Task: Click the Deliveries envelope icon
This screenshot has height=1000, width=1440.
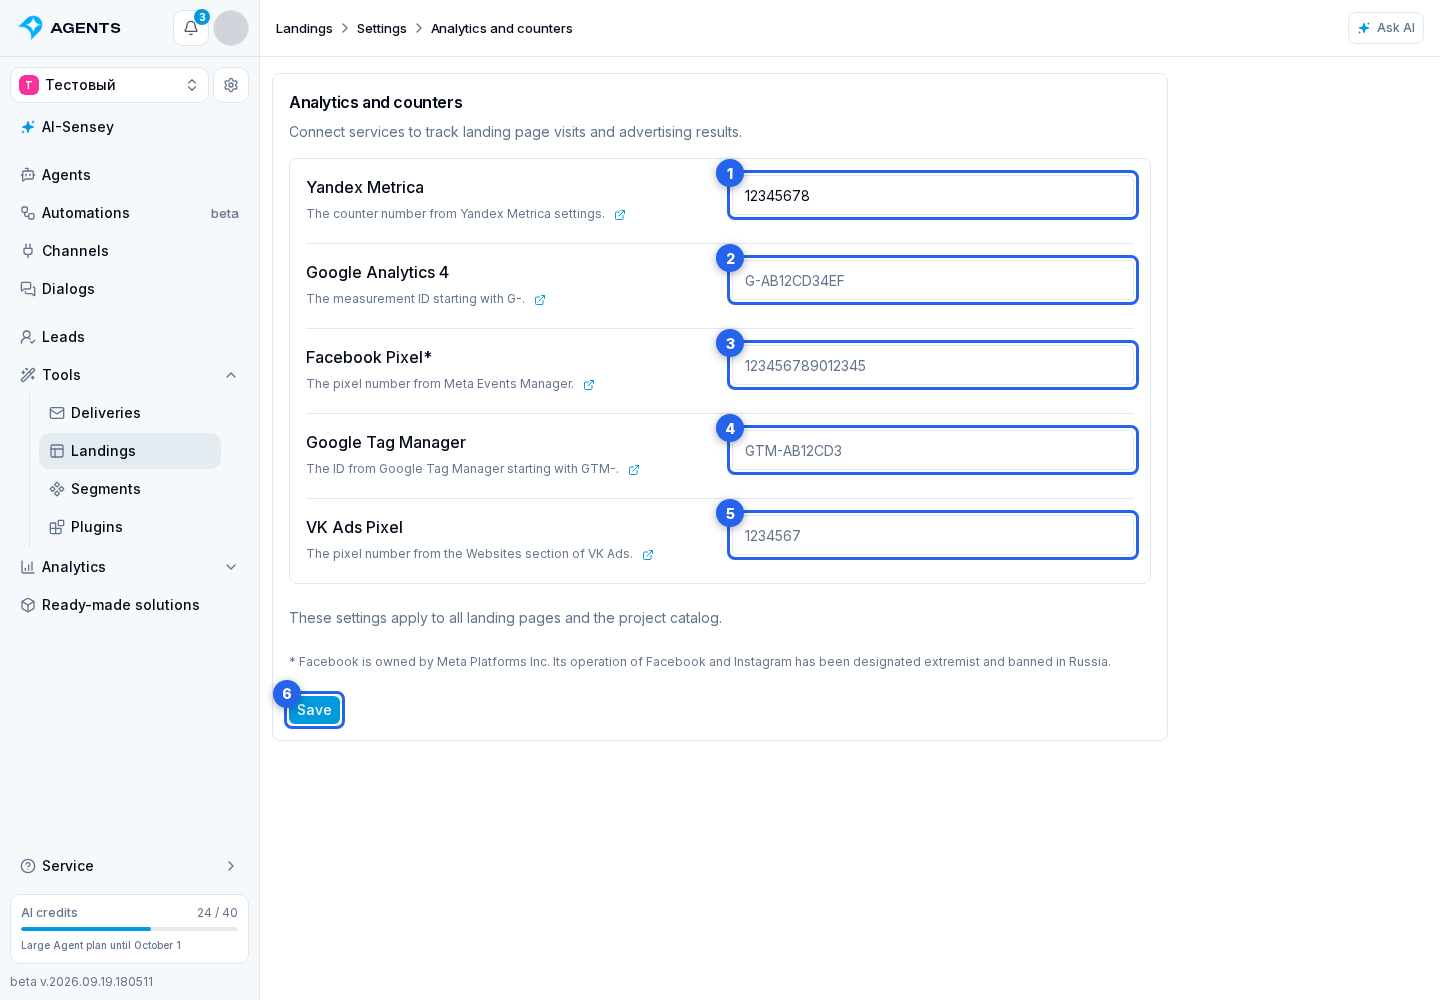Action: tap(57, 413)
